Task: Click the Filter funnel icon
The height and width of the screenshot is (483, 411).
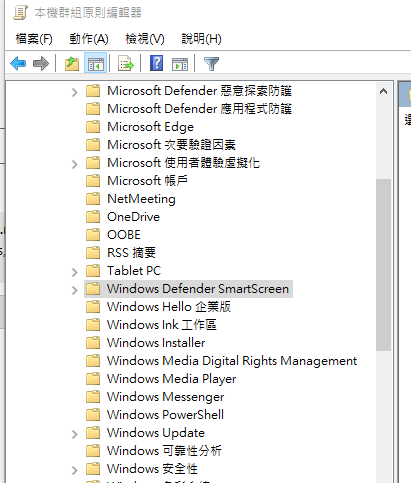Action: coord(211,63)
